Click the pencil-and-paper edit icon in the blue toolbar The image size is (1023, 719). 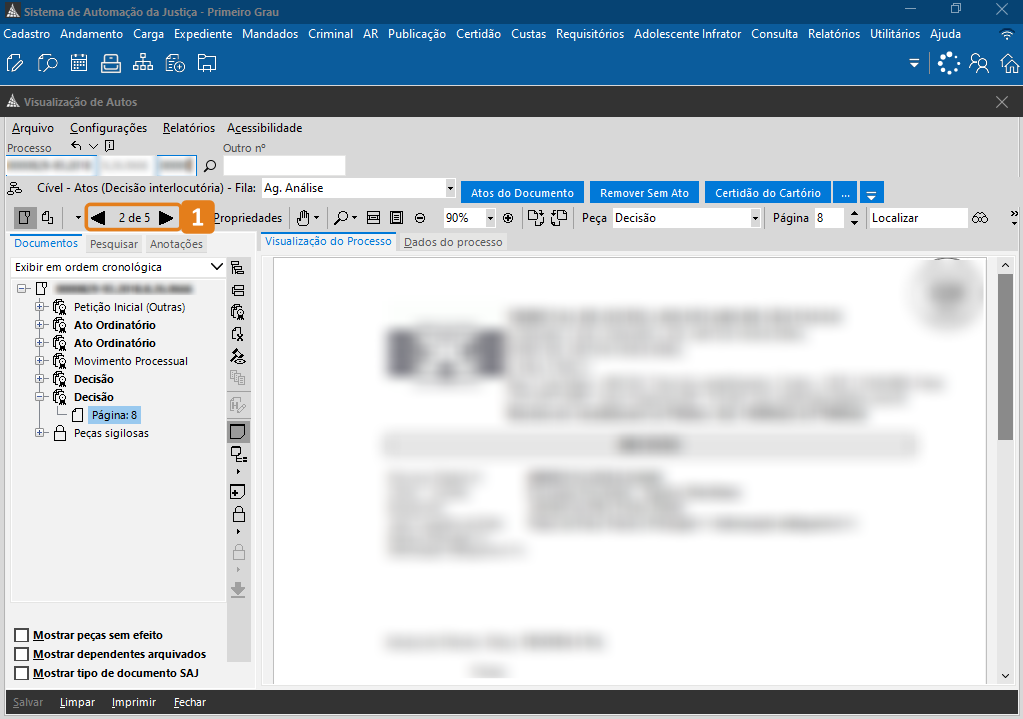point(15,63)
